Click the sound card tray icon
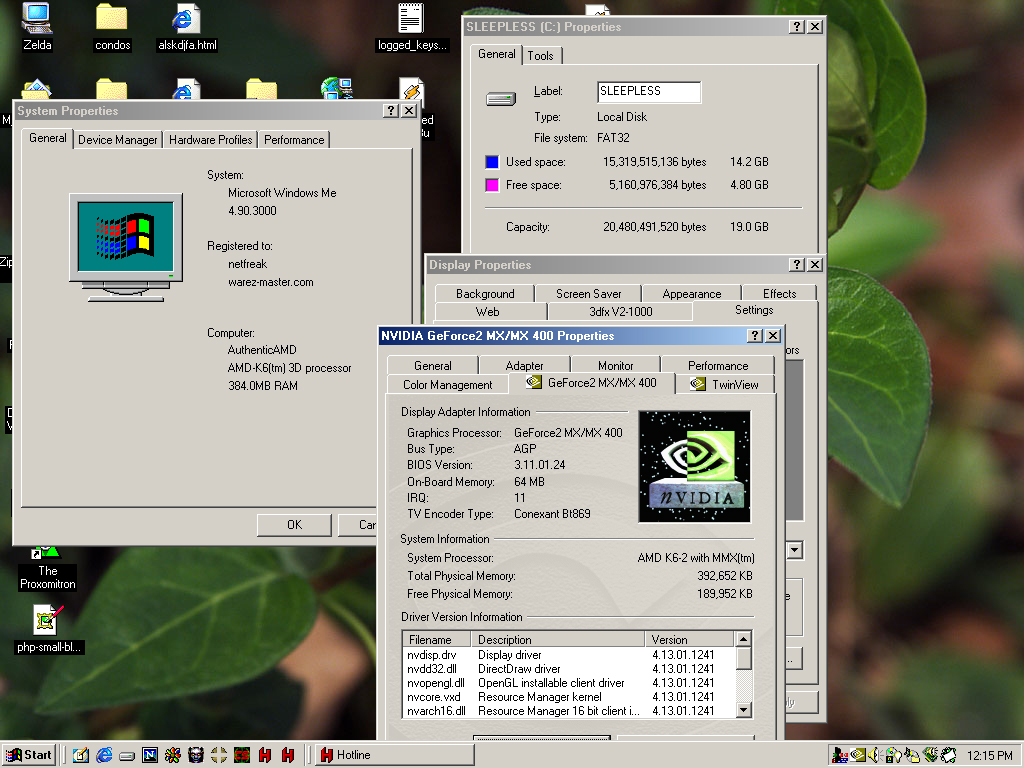Image resolution: width=1024 pixels, height=768 pixels. pyautogui.click(x=930, y=756)
